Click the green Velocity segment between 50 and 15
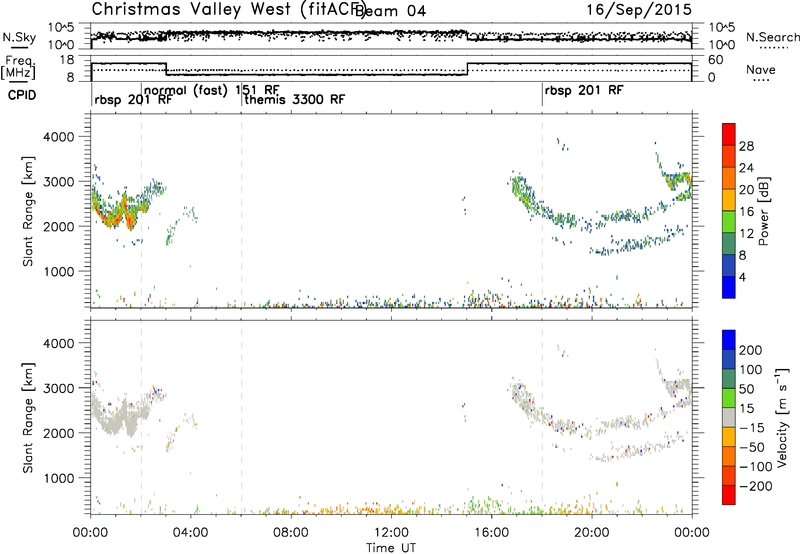 click(729, 398)
